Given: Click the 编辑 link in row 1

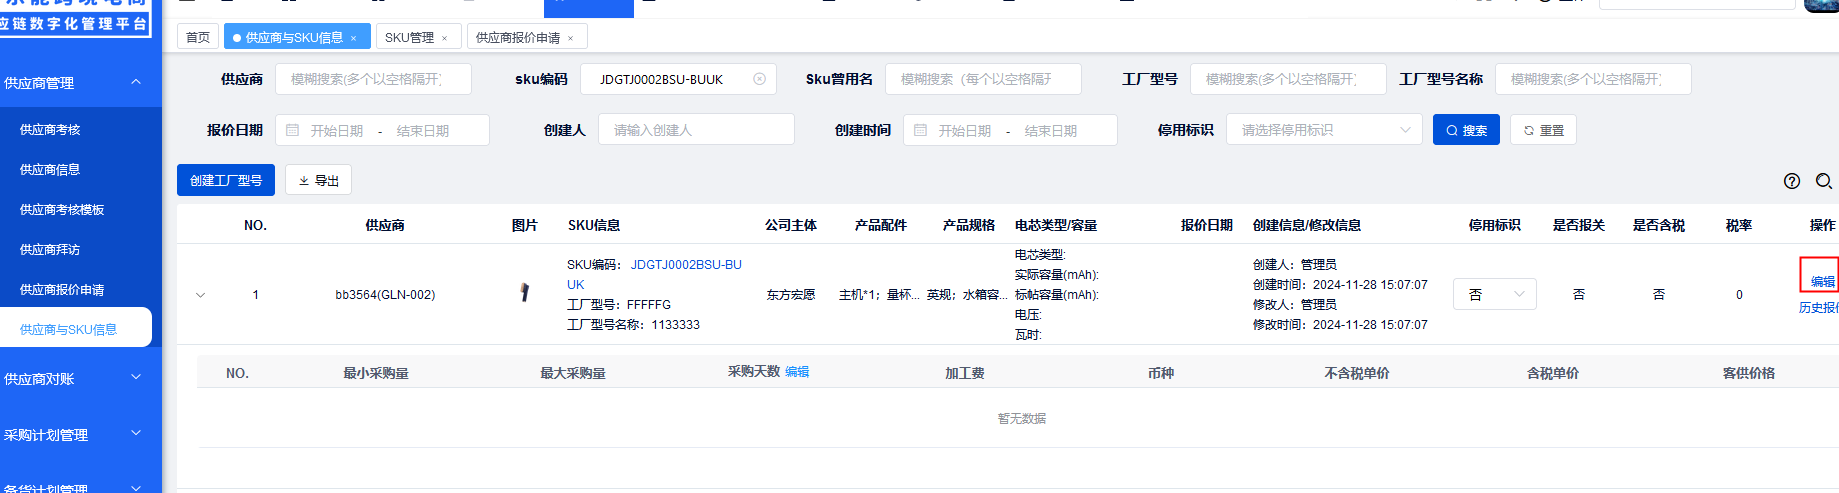Looking at the screenshot, I should click(1822, 281).
